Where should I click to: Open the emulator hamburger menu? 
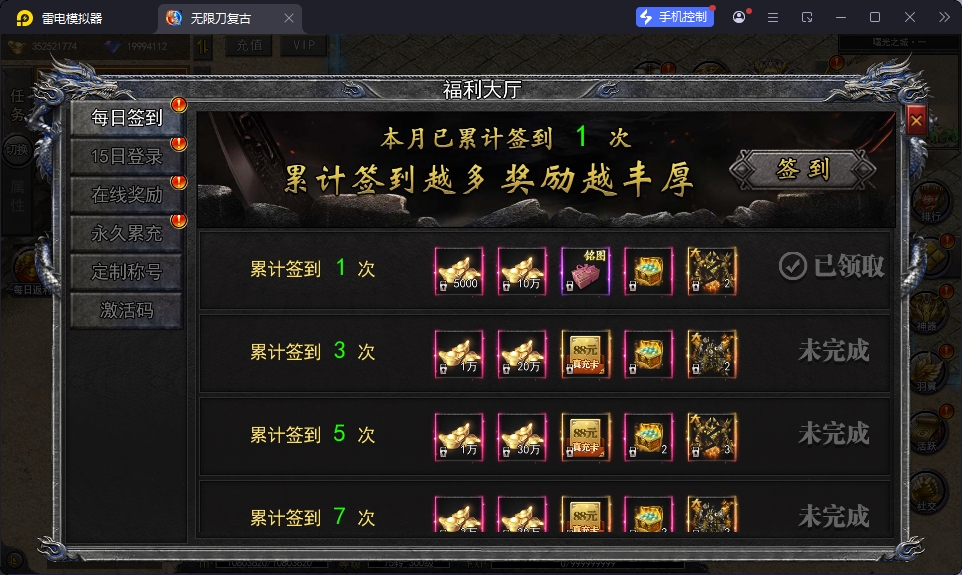click(773, 17)
